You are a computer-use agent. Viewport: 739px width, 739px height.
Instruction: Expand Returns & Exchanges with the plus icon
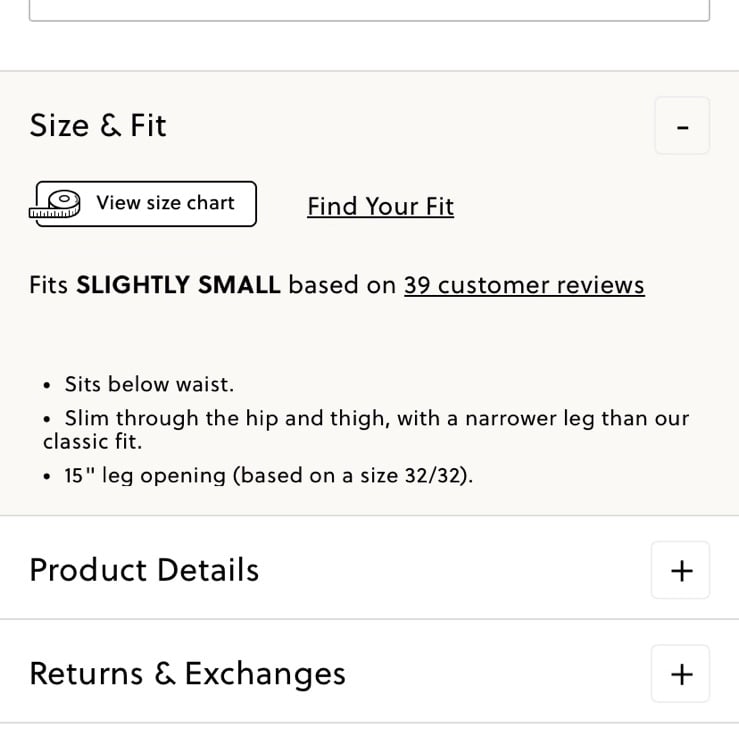coord(681,674)
